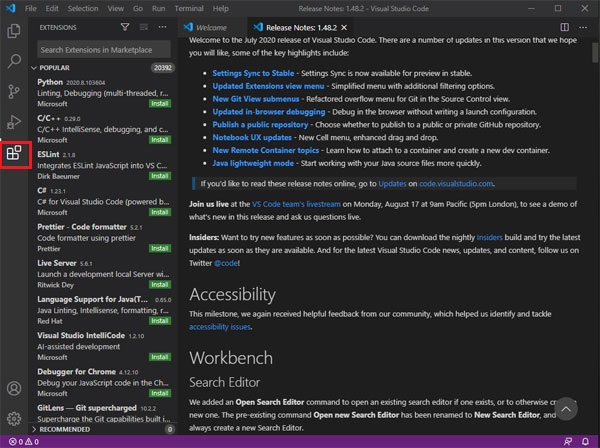The height and width of the screenshot is (448, 600).
Task: Open Updated in-browser debugging link
Action: tap(269, 112)
